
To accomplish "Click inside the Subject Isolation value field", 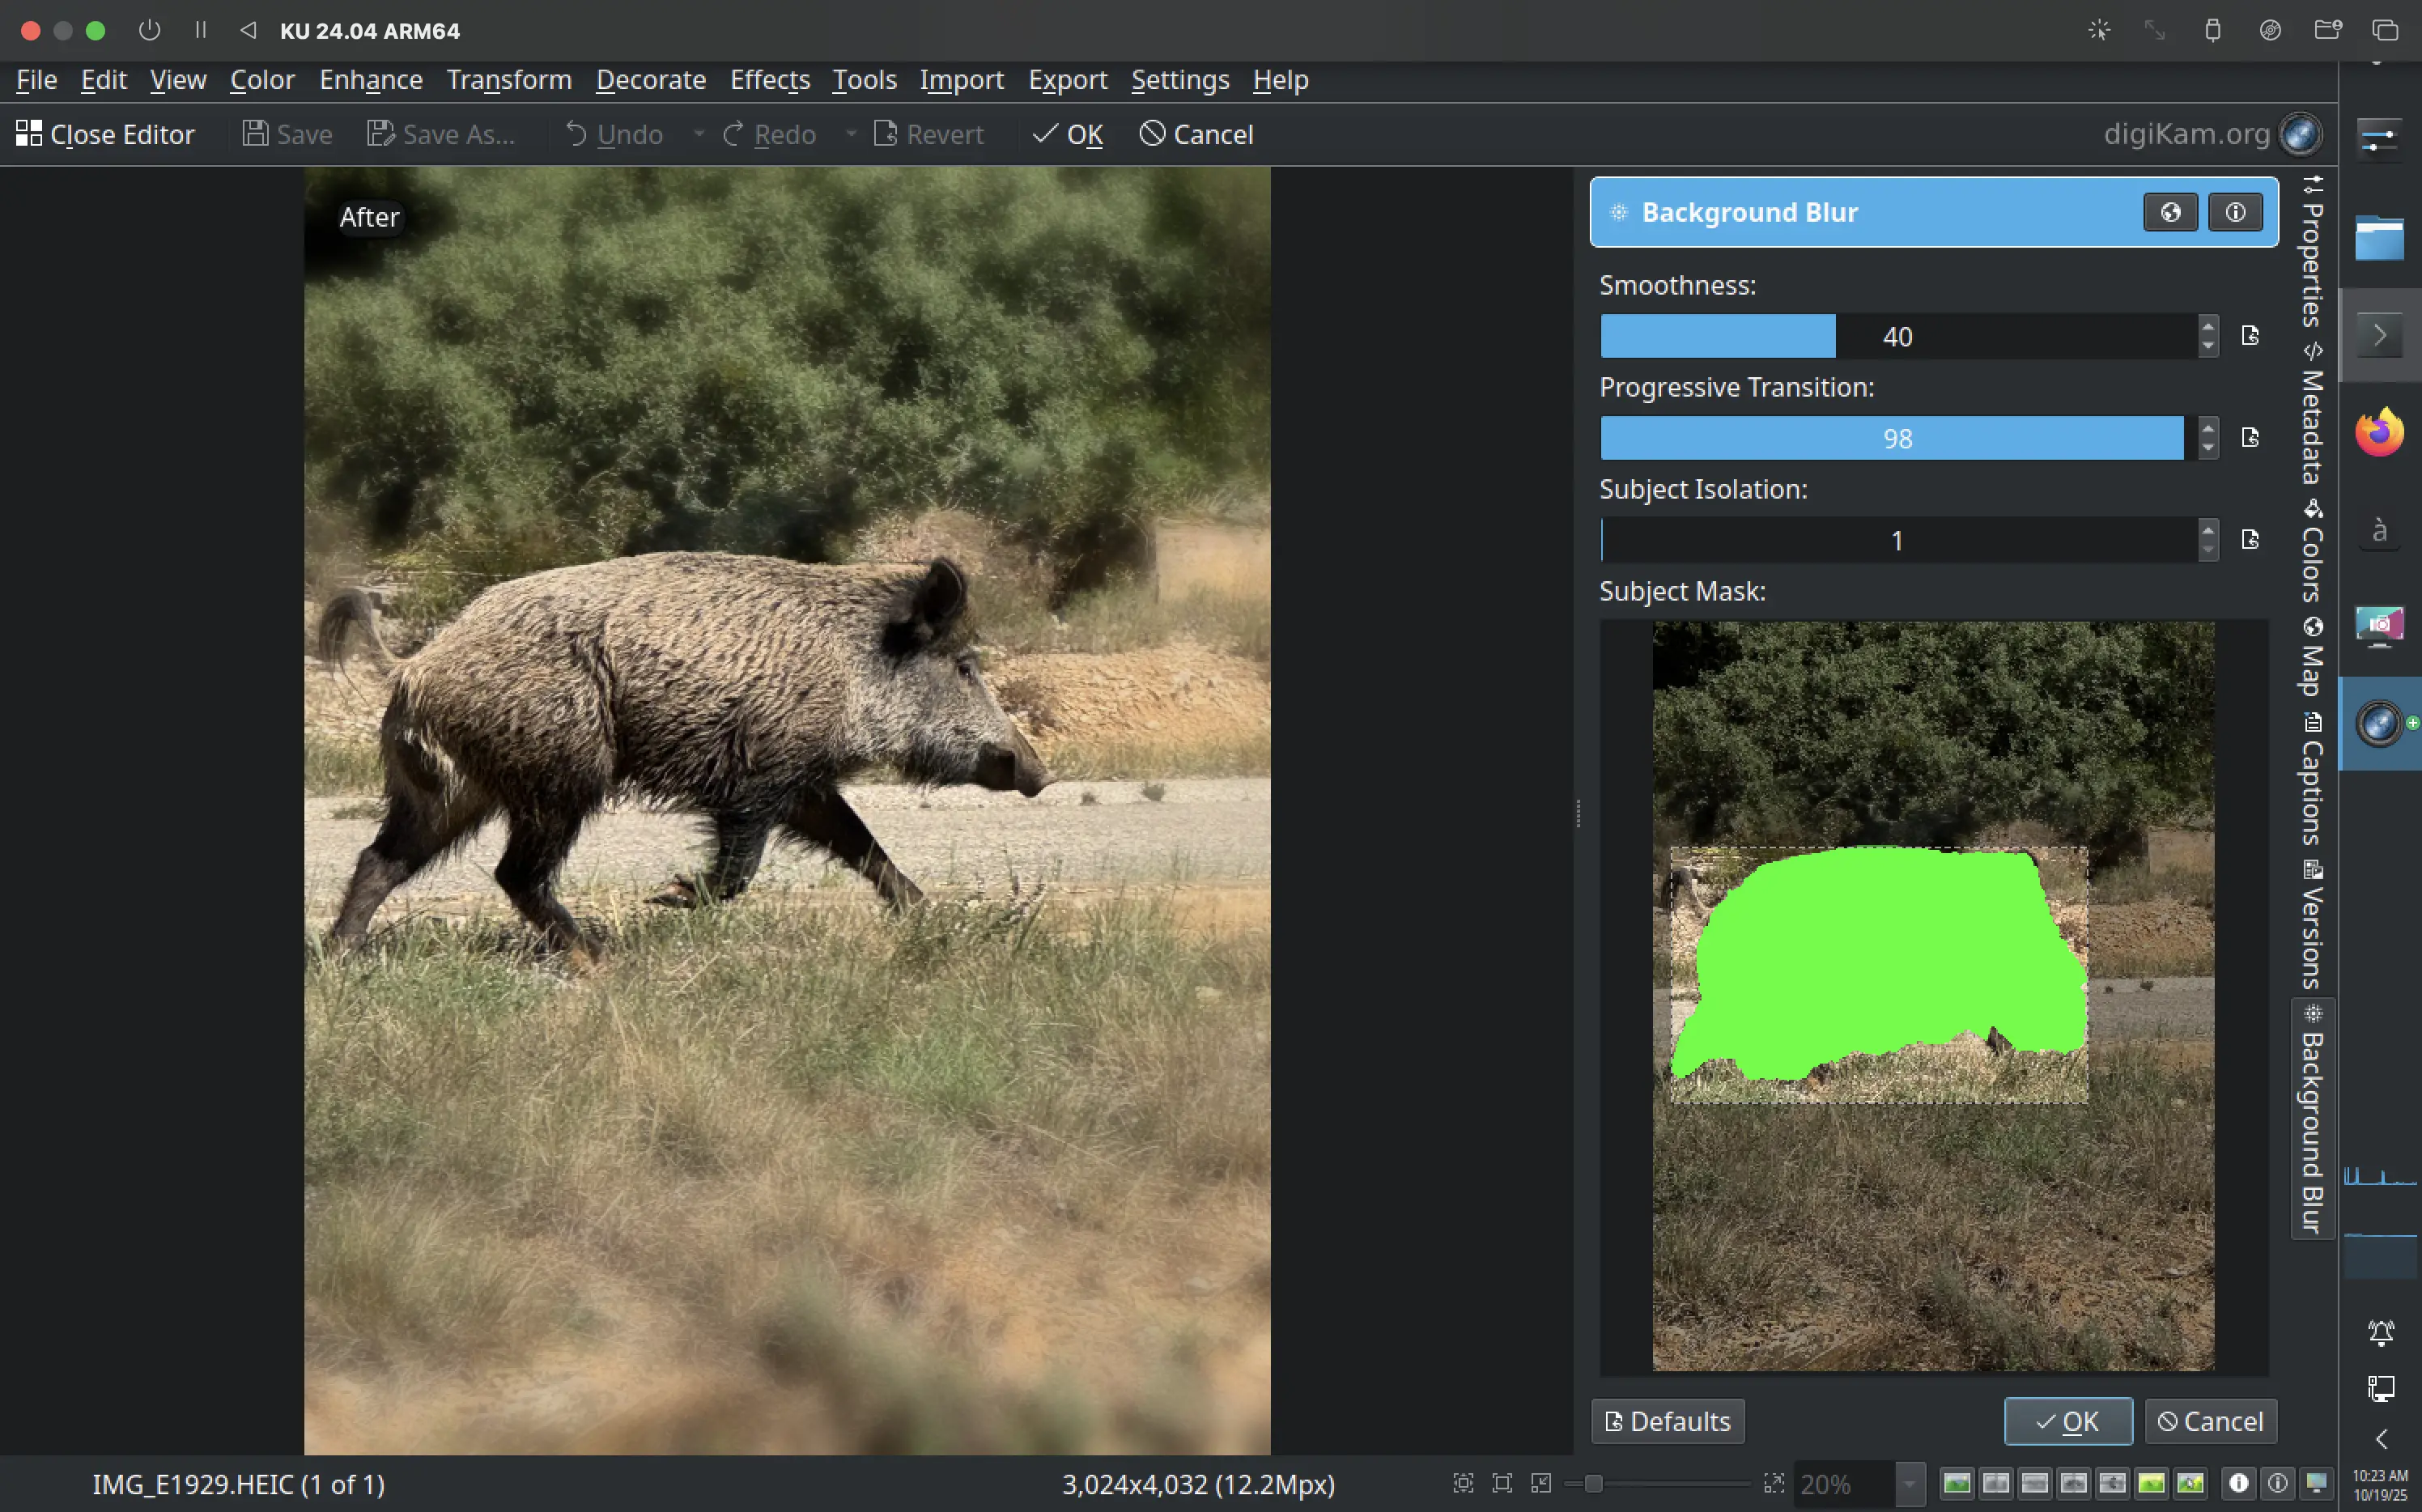I will point(1895,540).
